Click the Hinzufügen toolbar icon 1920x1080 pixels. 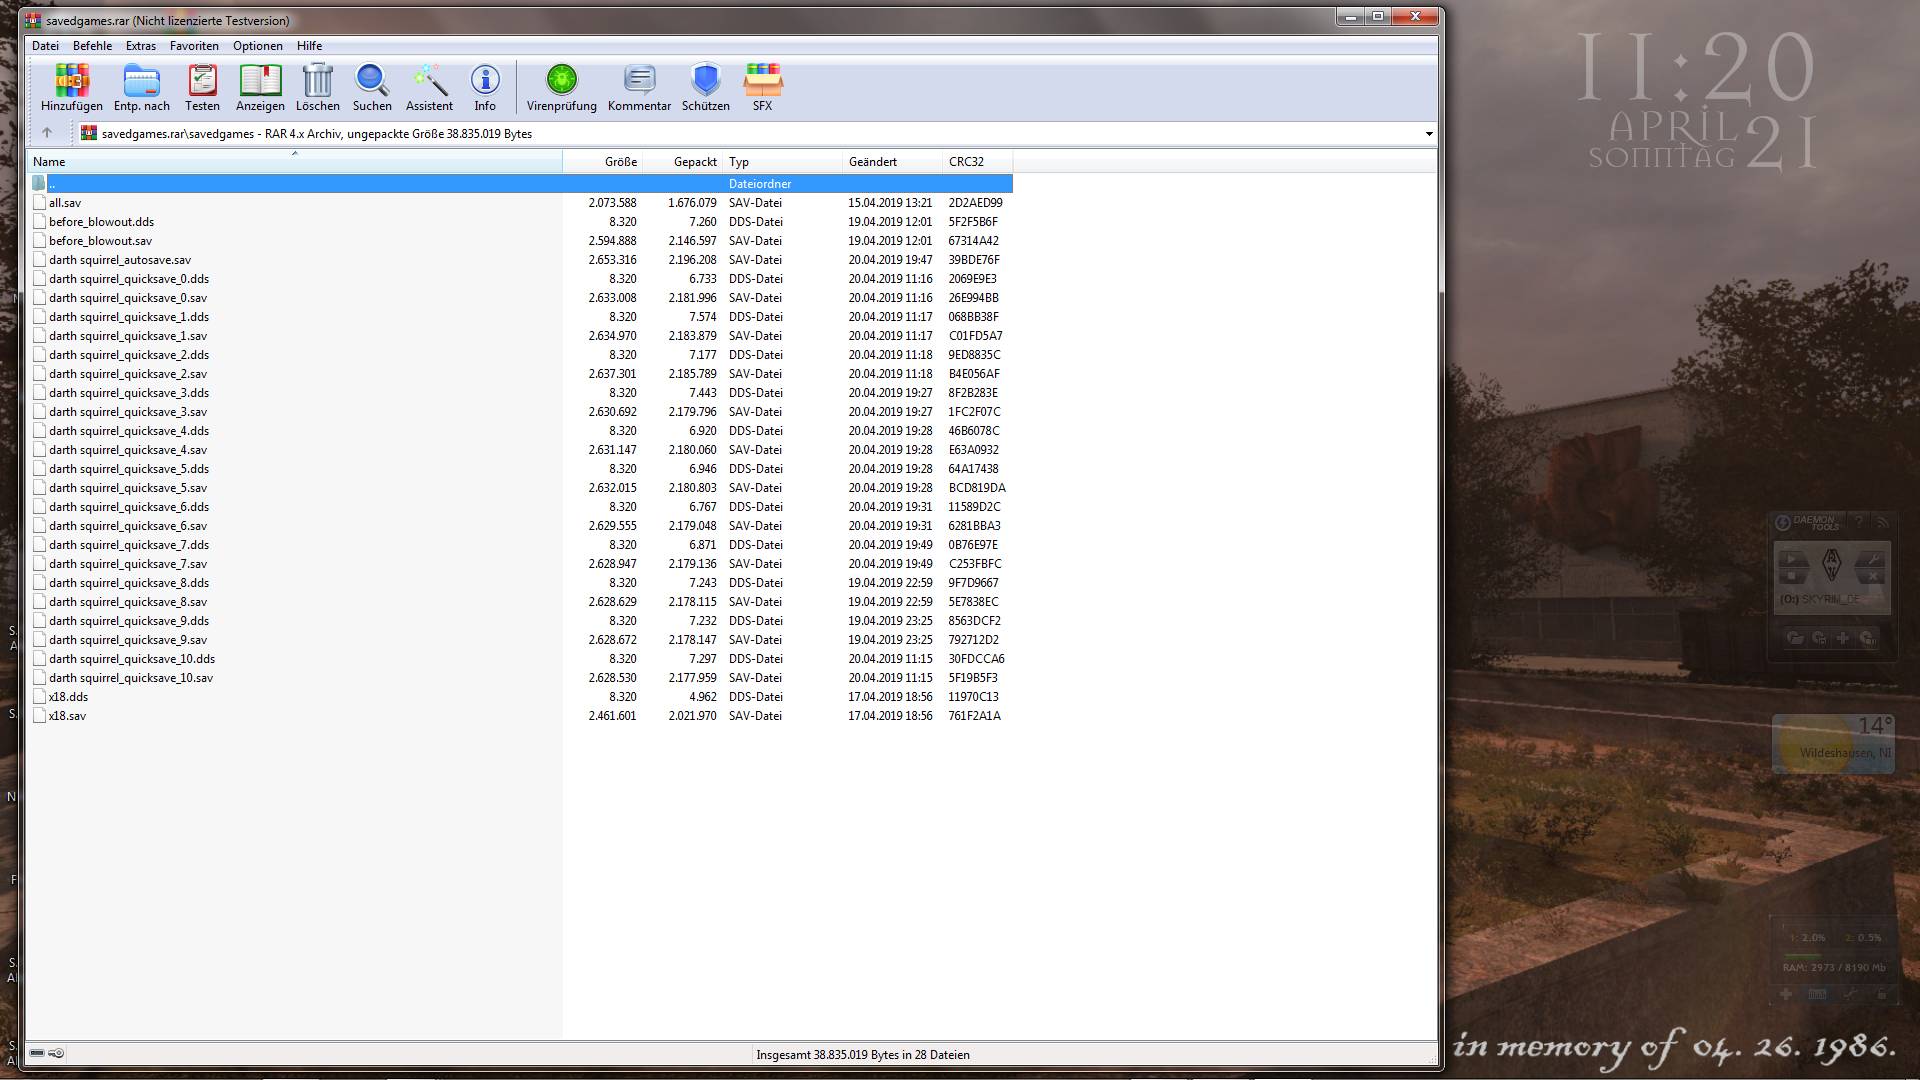71,87
